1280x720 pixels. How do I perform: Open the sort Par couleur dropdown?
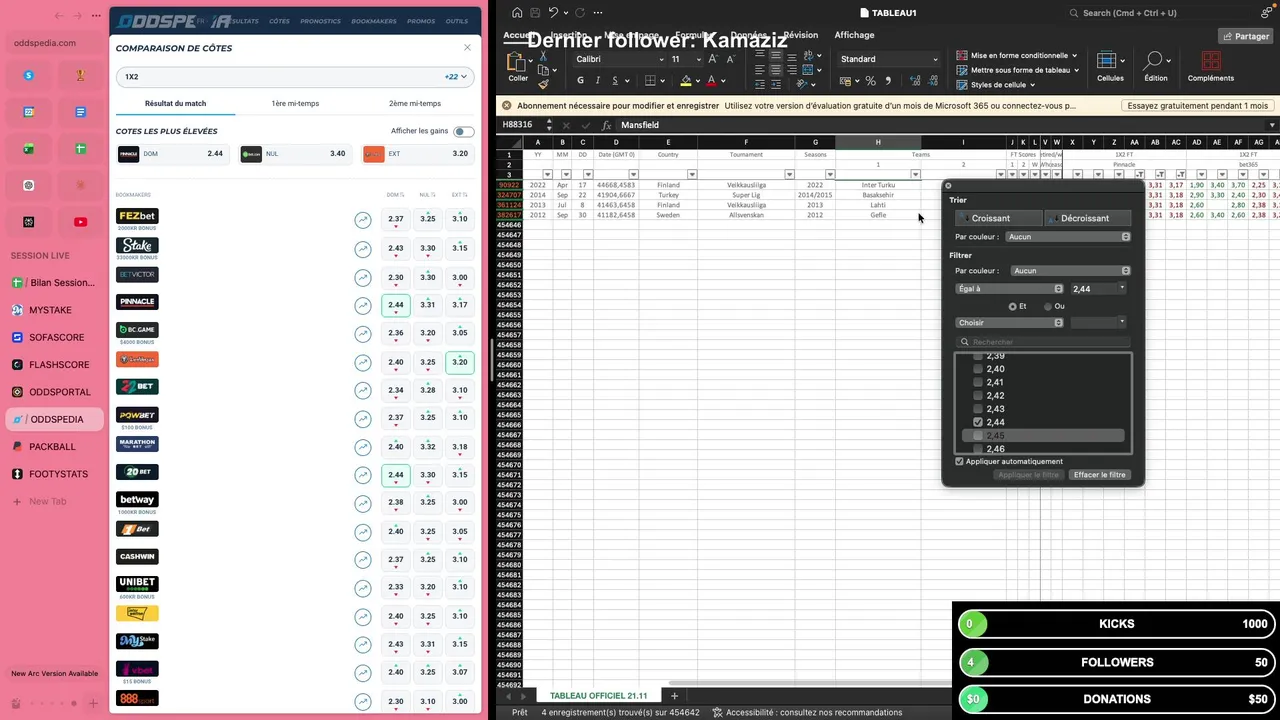(x=1070, y=237)
